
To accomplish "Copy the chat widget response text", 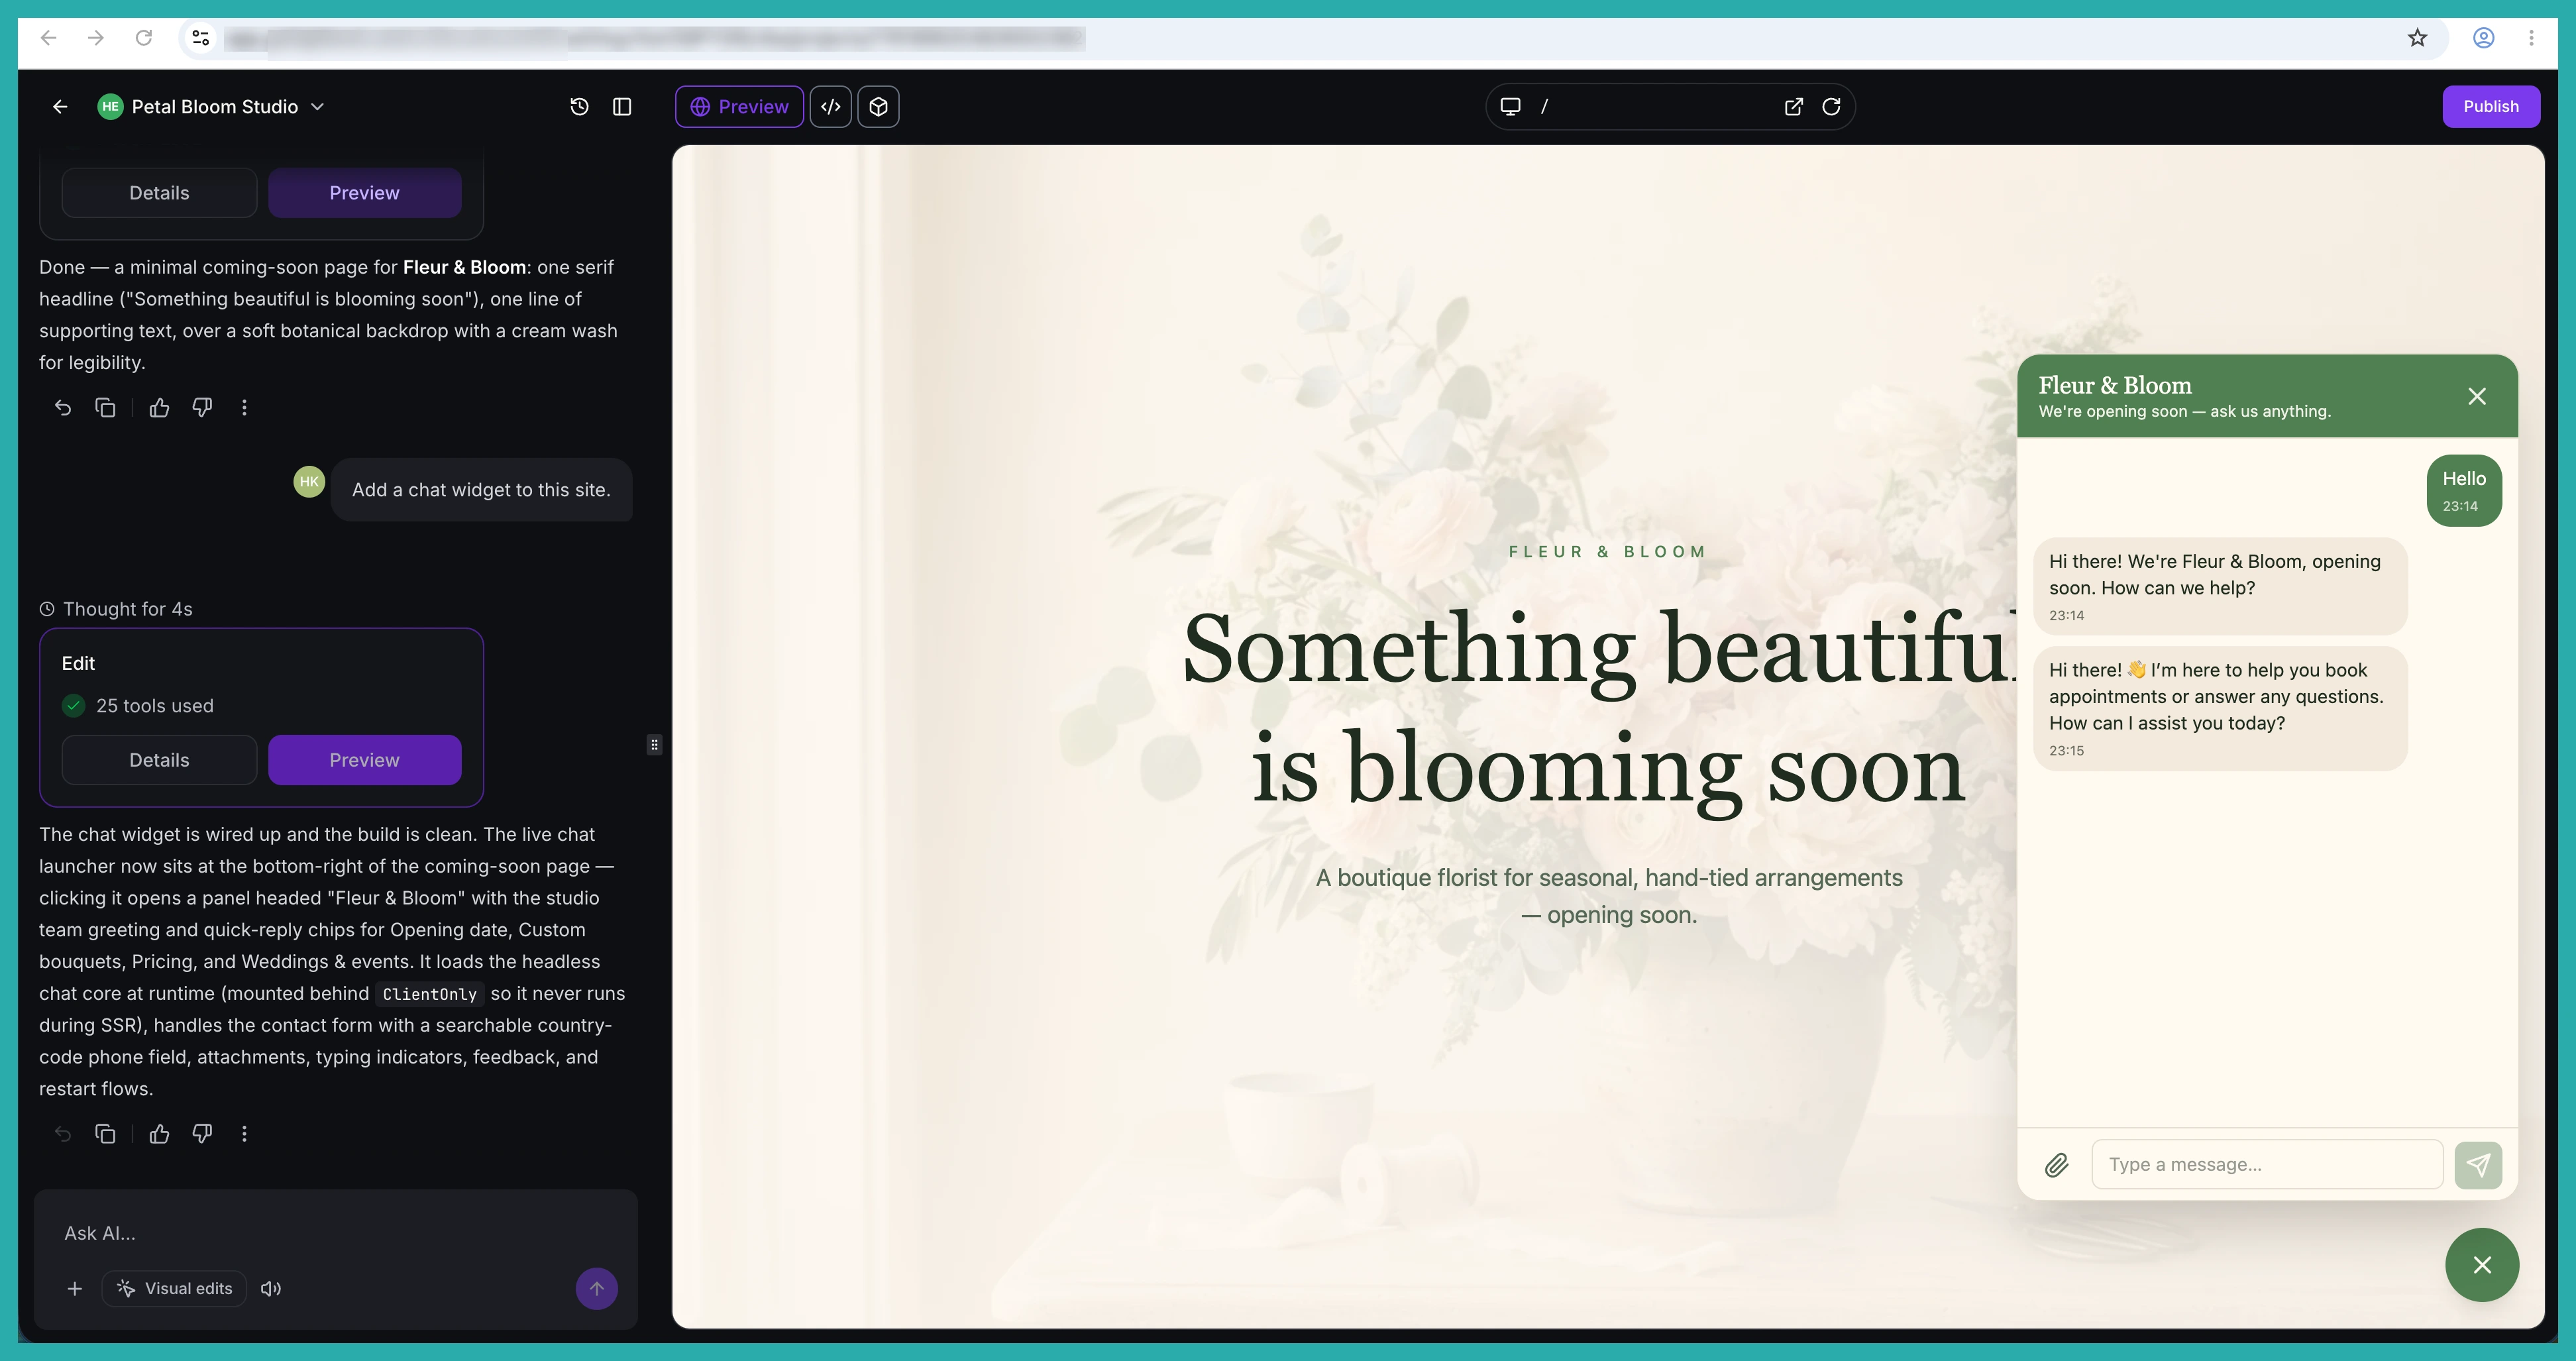I will point(106,1134).
